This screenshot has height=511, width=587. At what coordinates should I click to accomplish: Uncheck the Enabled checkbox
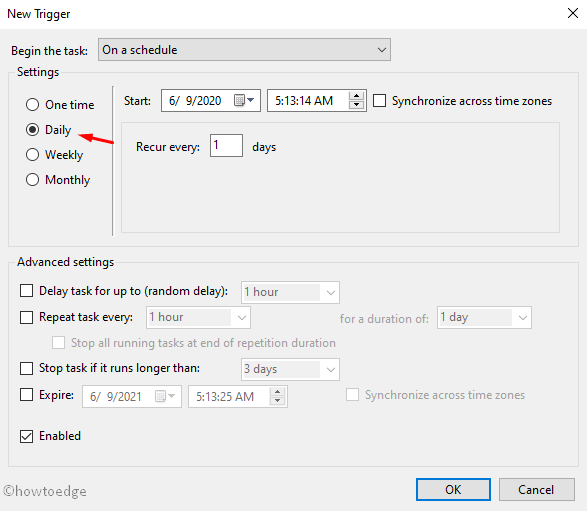(26, 436)
